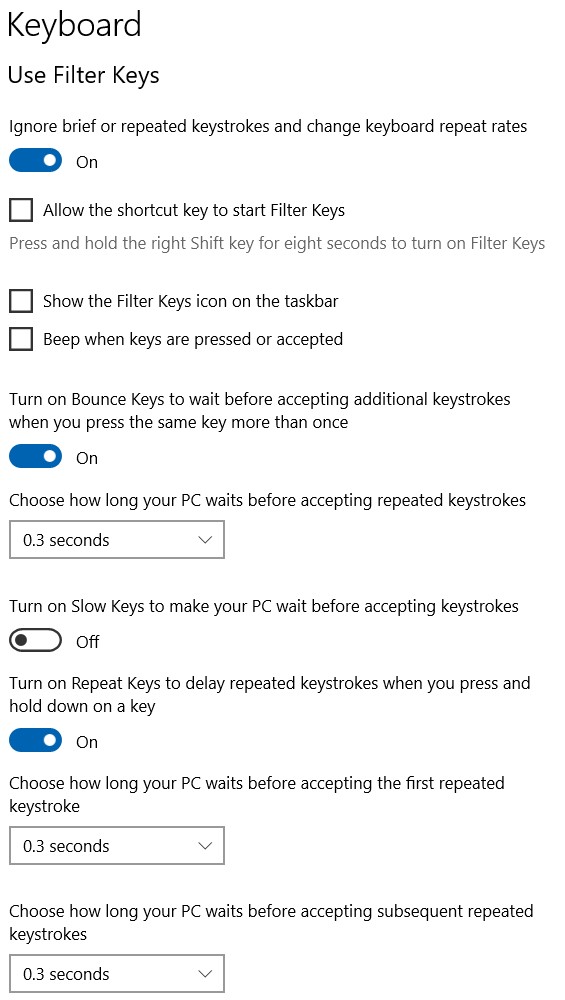Switch off the Repeat Keys toggle

point(36,741)
